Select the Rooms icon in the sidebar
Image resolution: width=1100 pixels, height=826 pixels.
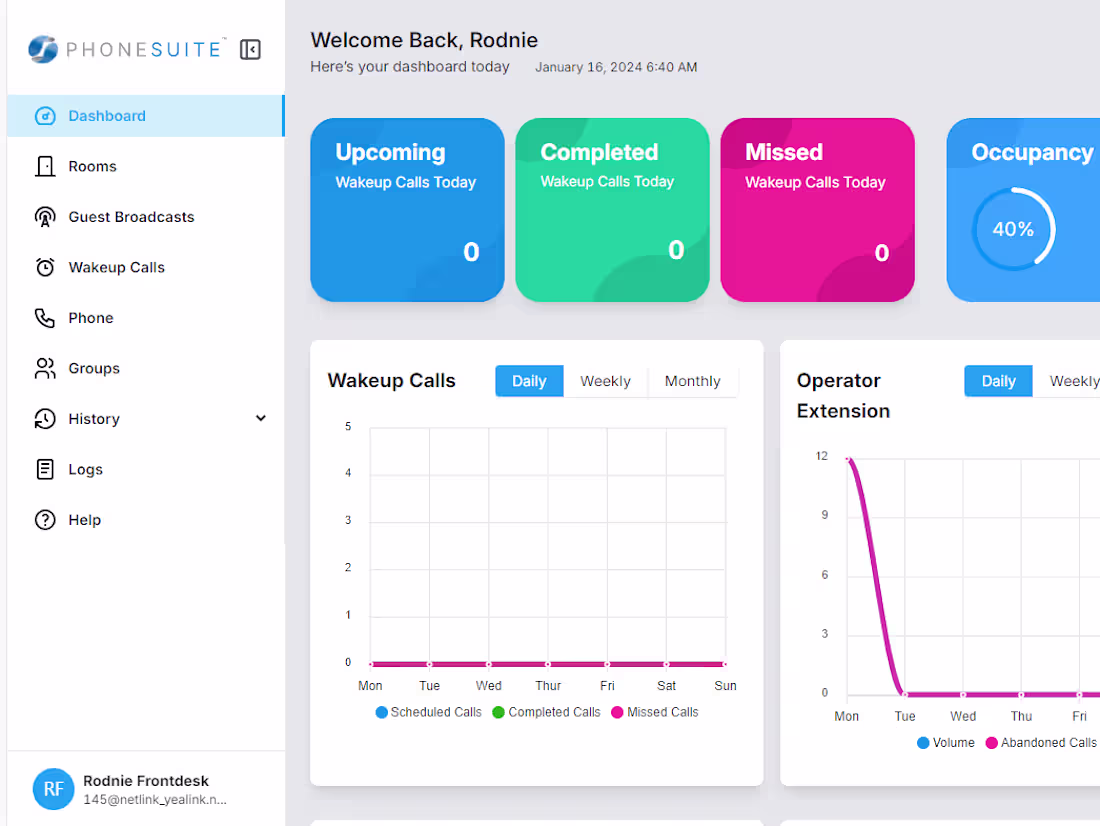click(x=43, y=166)
